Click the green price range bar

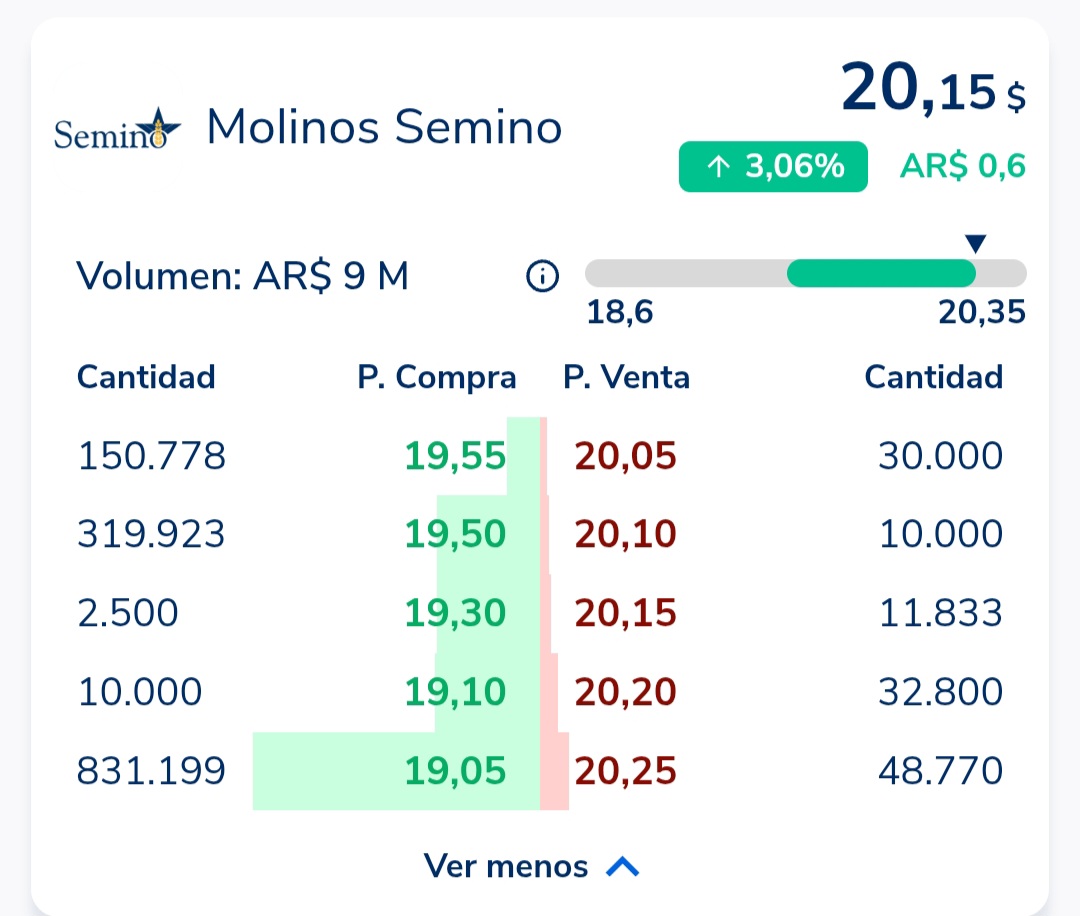point(880,273)
